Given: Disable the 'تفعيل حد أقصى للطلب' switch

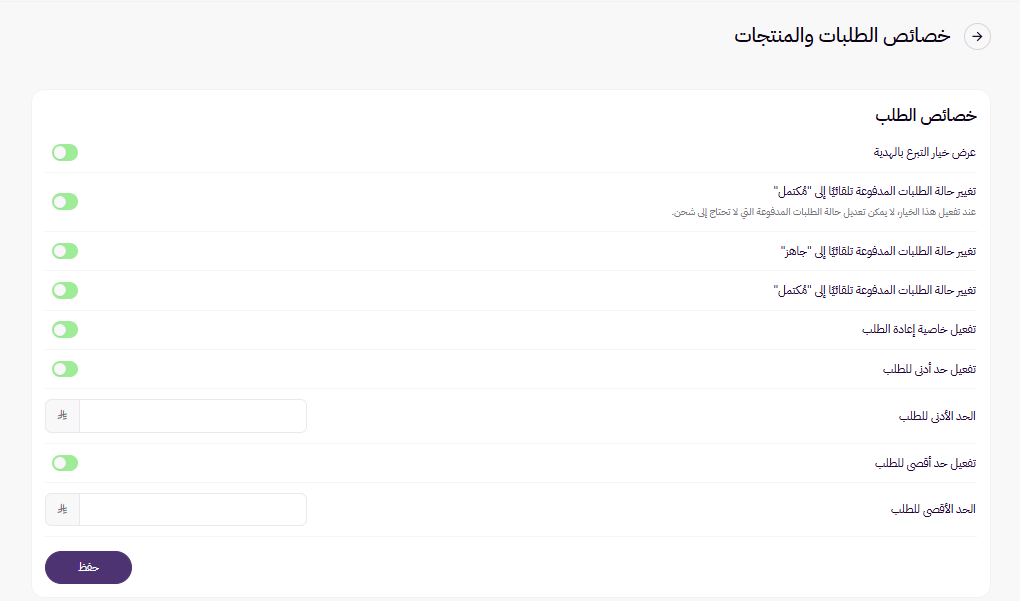Looking at the screenshot, I should 64,463.
